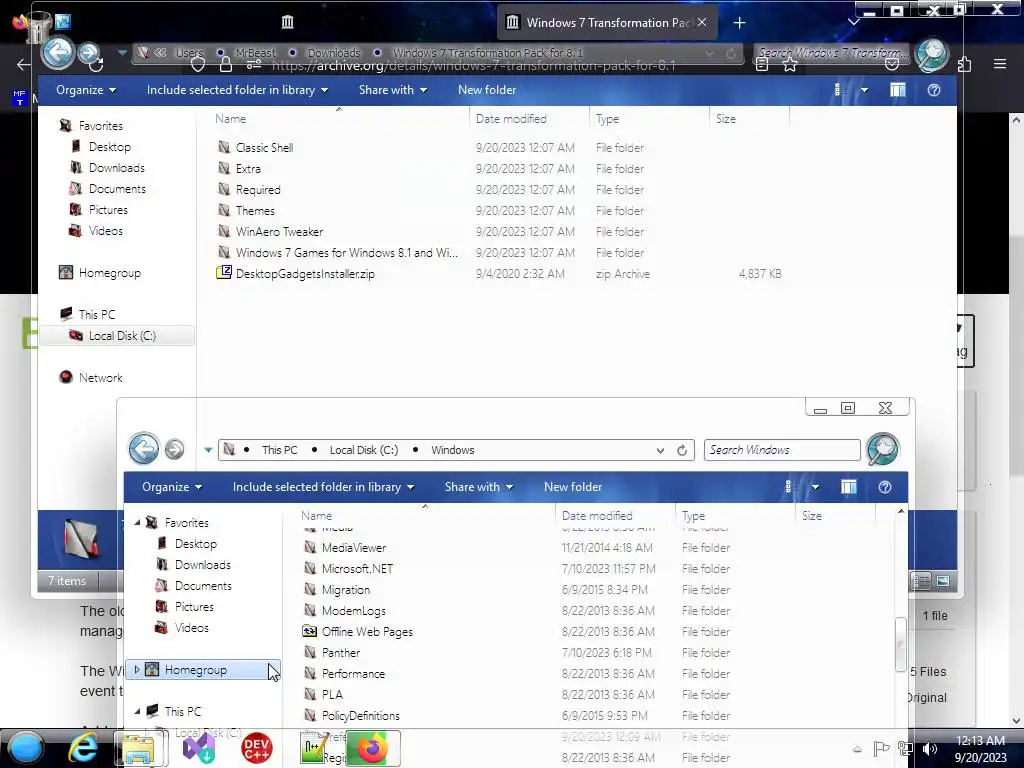Sort by Date modified column in the front Windows window

pyautogui.click(x=615, y=516)
